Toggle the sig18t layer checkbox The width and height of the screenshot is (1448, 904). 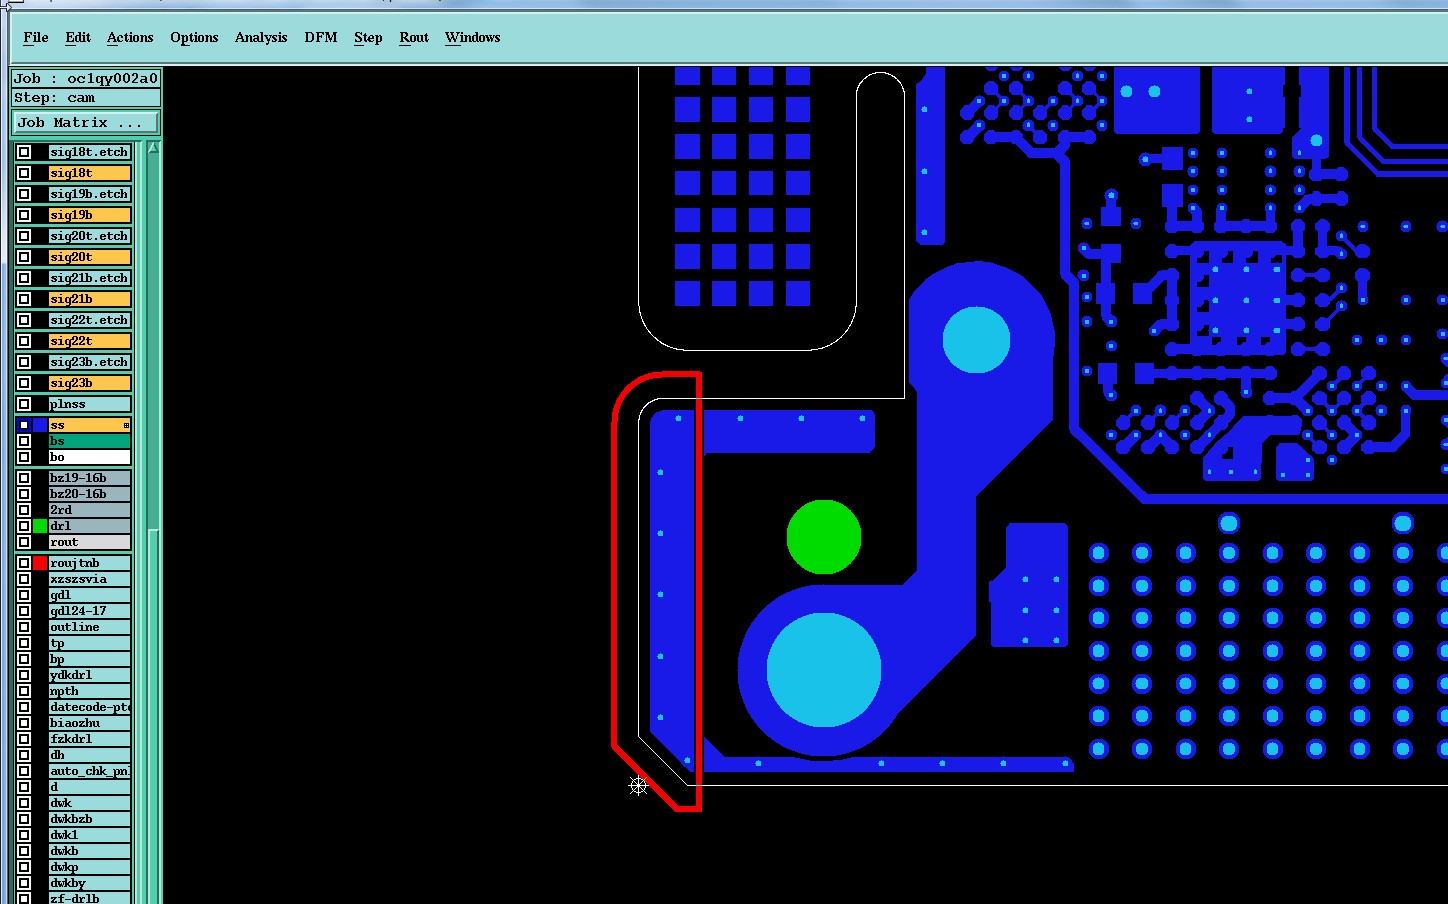(x=24, y=173)
